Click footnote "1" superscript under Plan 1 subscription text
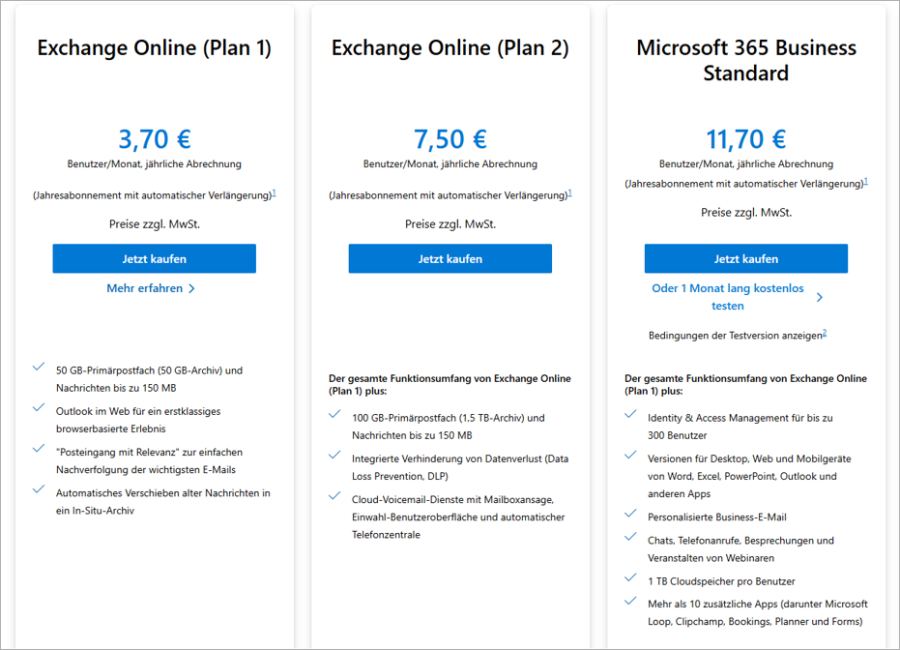This screenshot has height=650, width=900. coord(273,192)
